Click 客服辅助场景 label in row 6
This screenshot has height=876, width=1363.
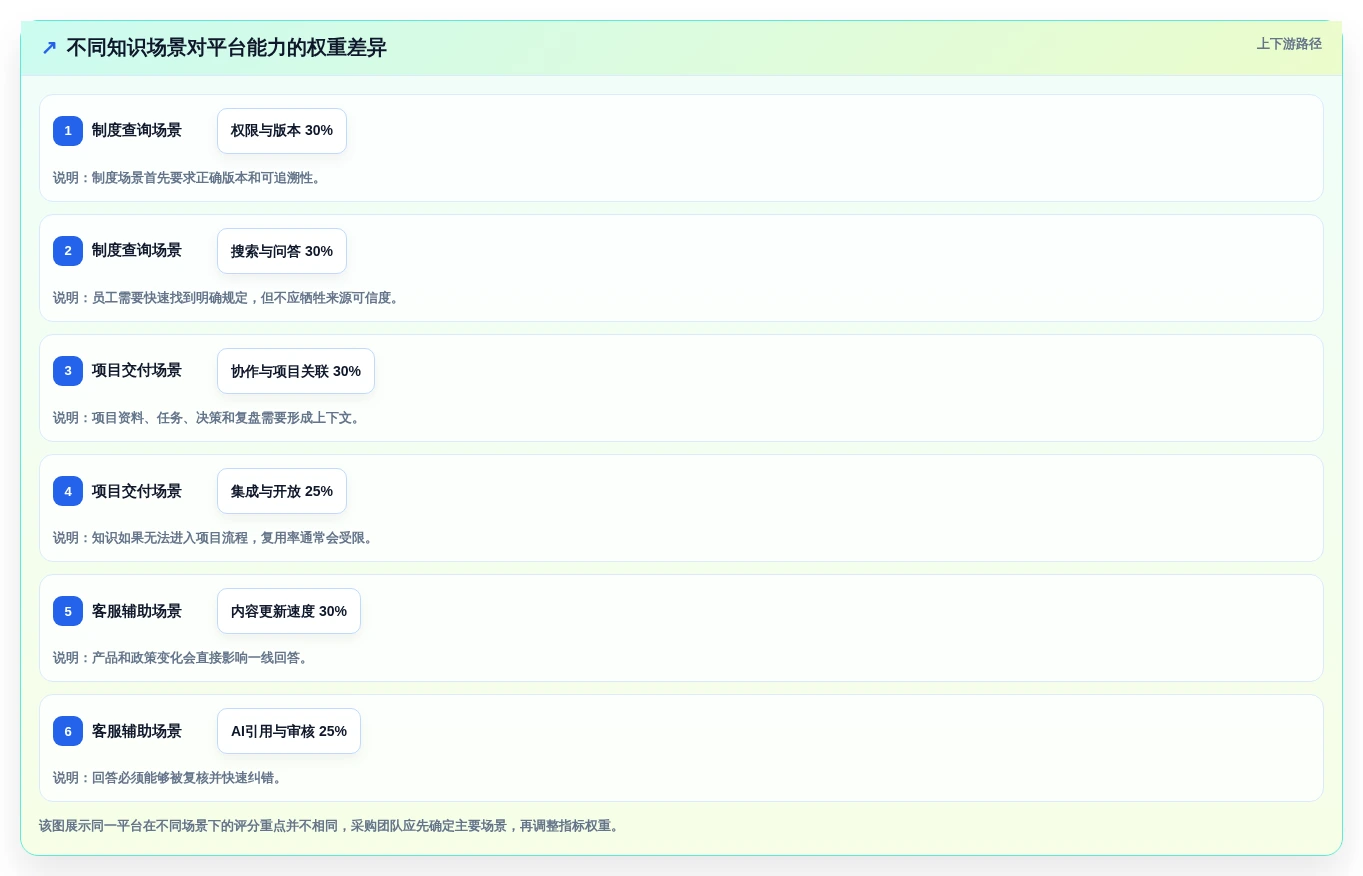(137, 731)
